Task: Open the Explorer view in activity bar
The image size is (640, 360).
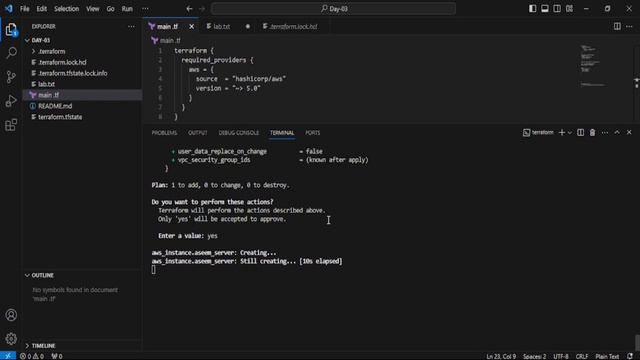Action: tap(11, 29)
